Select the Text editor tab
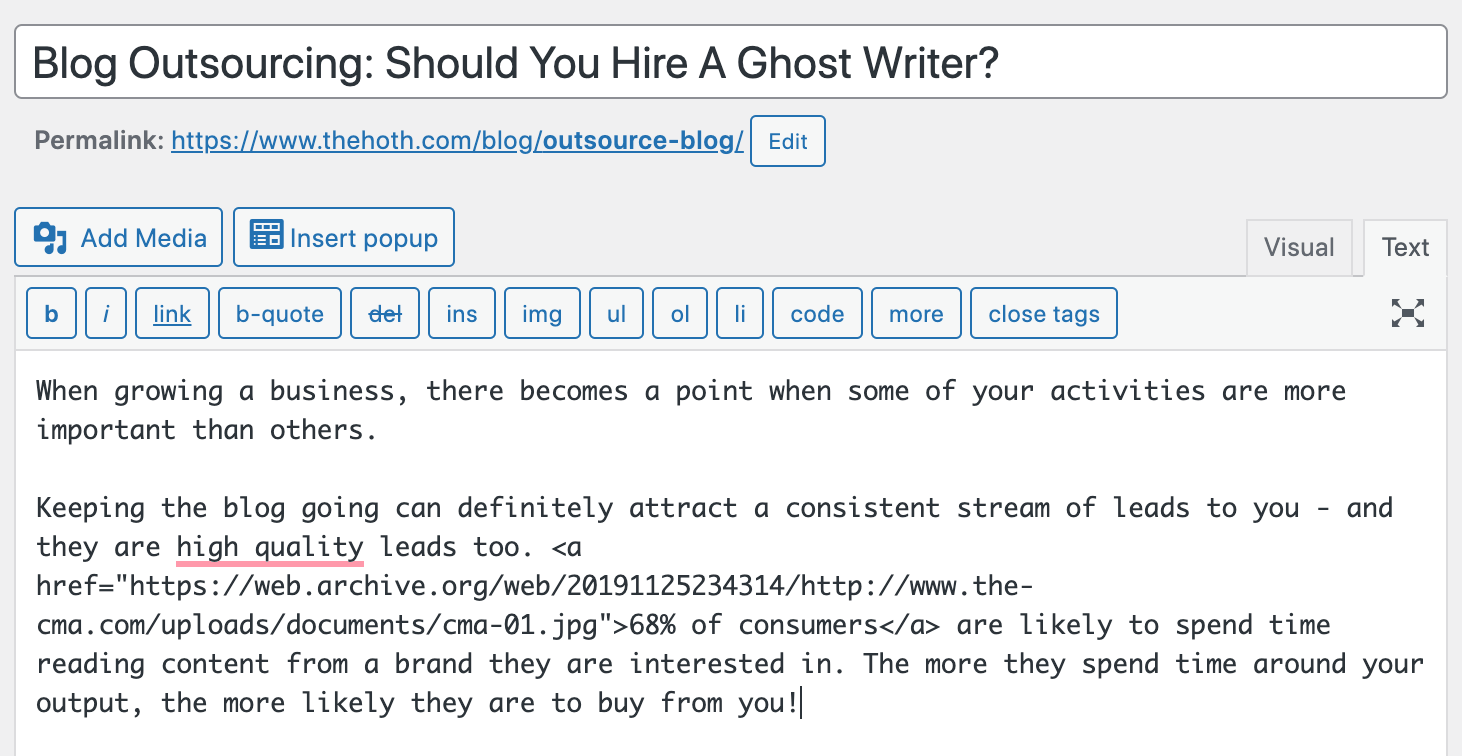Viewport: 1462px width, 756px height. click(1405, 247)
